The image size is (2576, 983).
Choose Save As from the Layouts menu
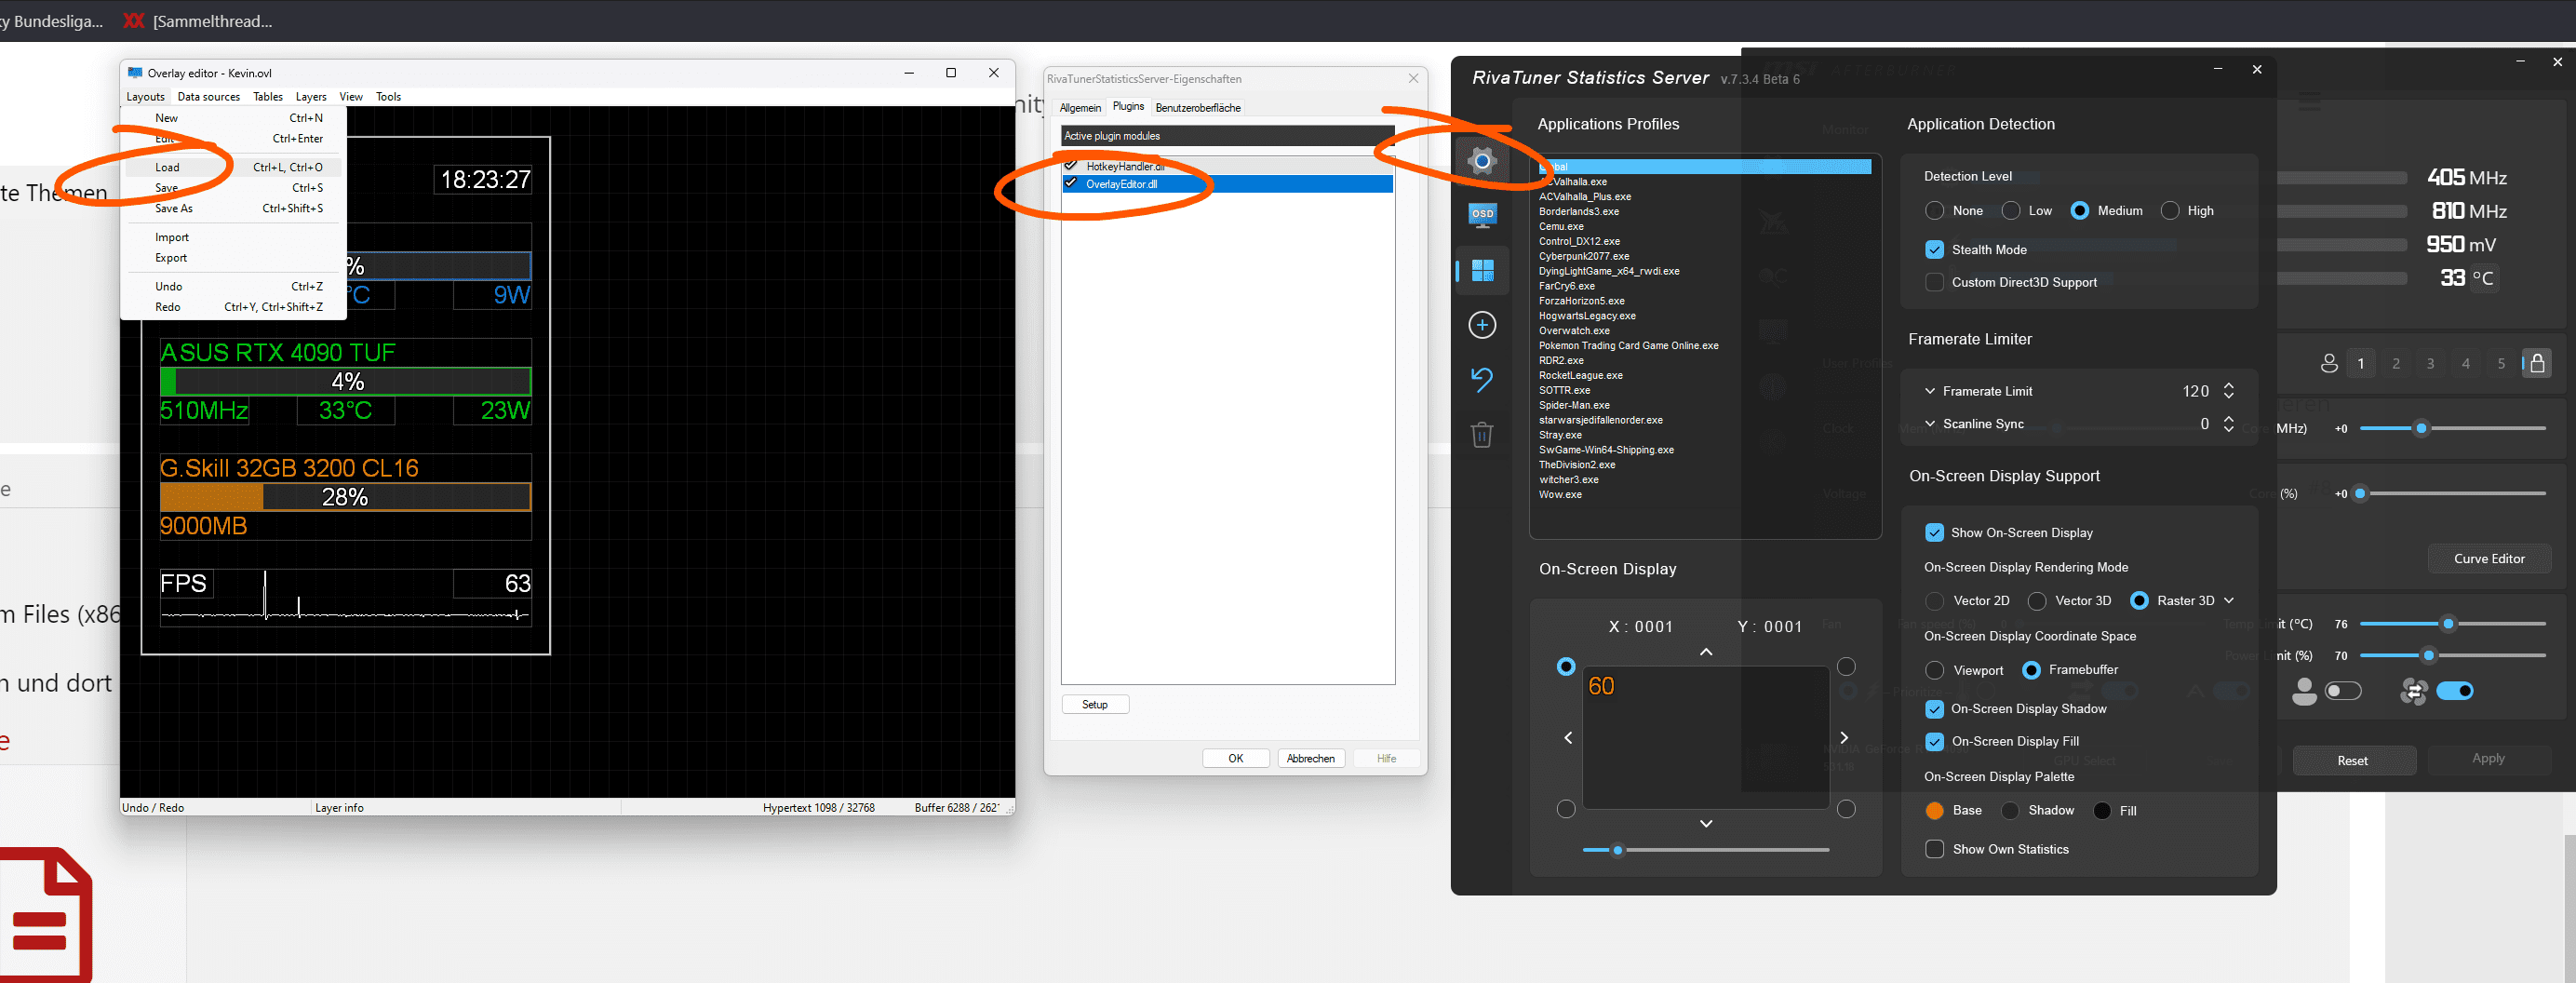[x=234, y=208]
